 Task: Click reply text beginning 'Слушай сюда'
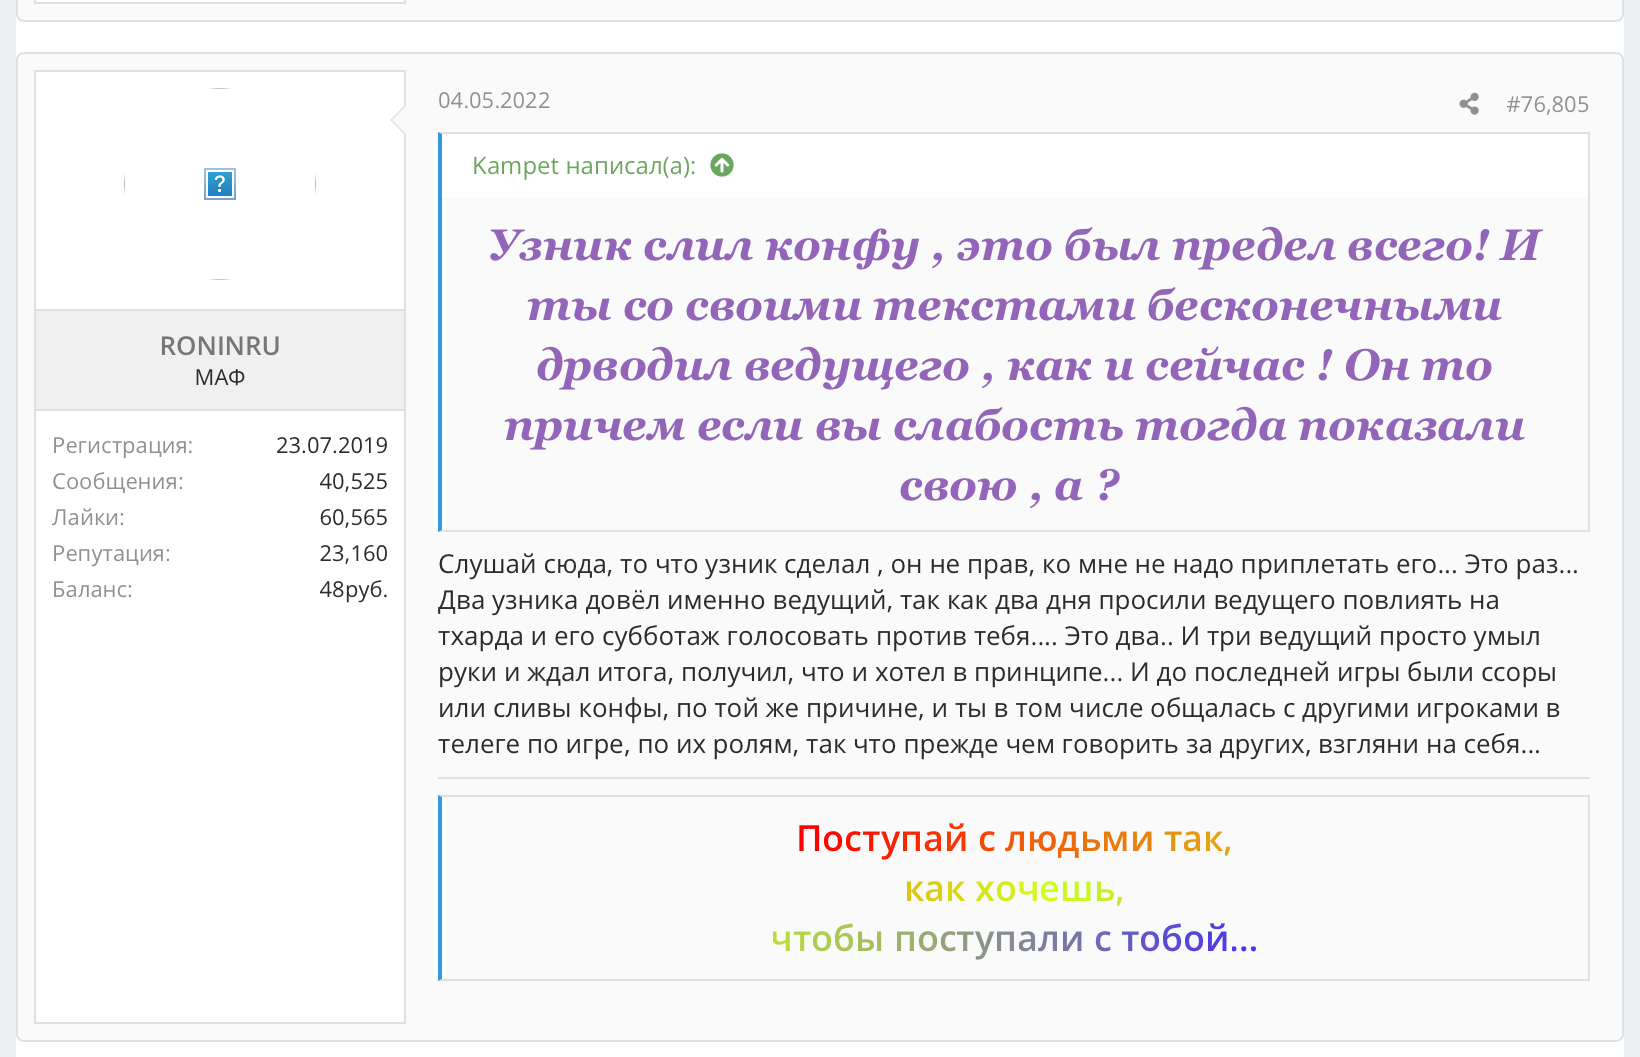1009,654
